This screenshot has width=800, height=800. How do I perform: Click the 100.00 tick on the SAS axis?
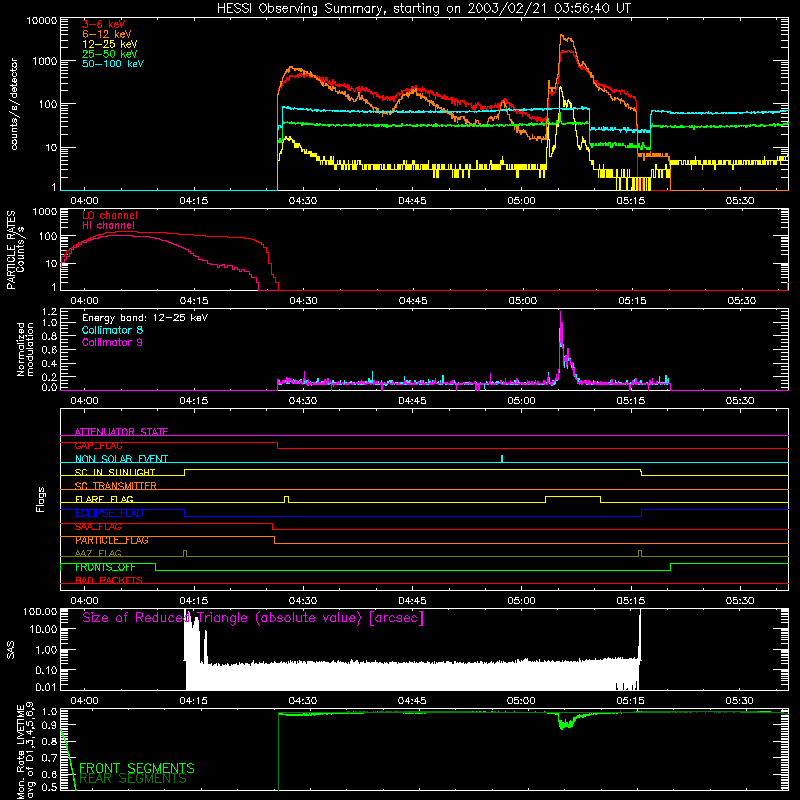click(x=40, y=611)
